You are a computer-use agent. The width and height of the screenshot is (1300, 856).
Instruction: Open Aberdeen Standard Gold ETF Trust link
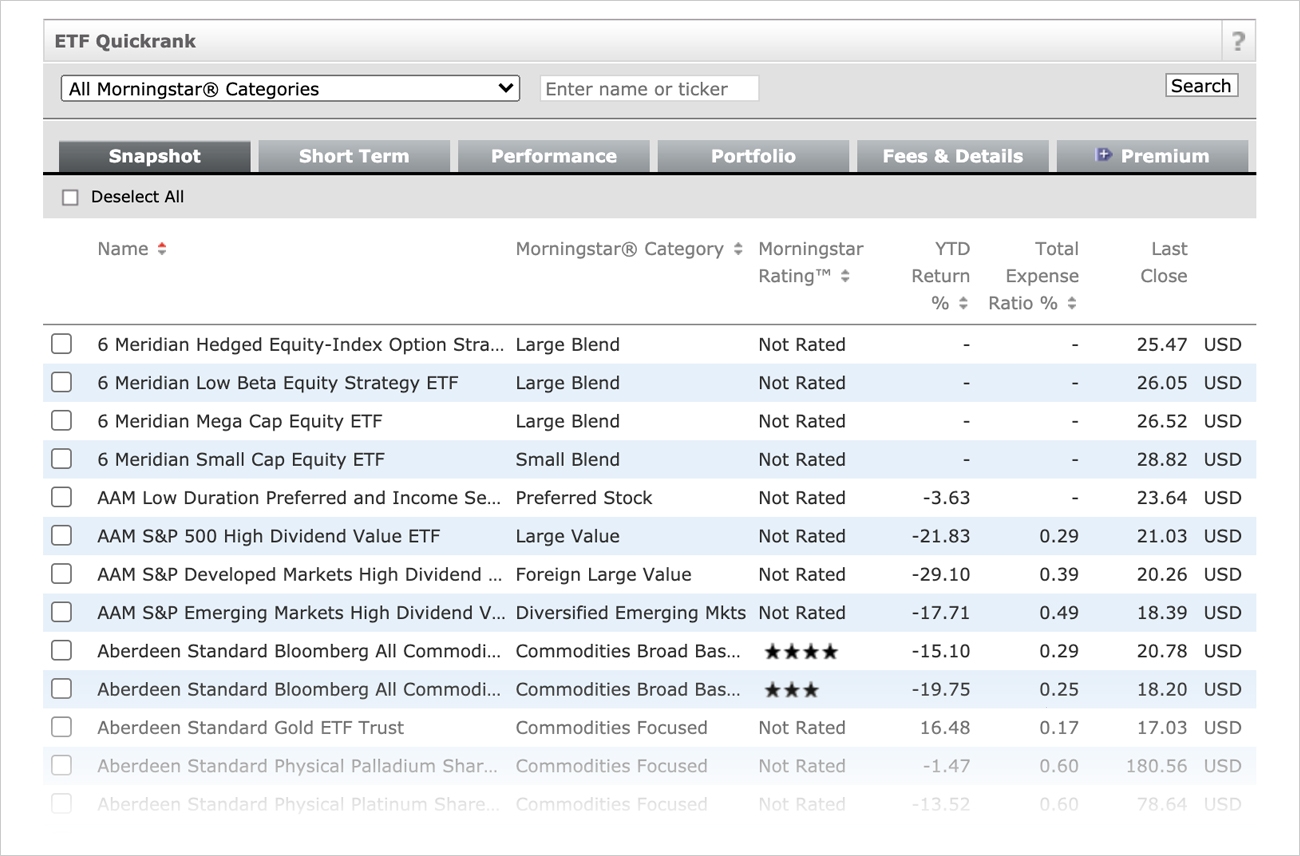click(x=251, y=728)
